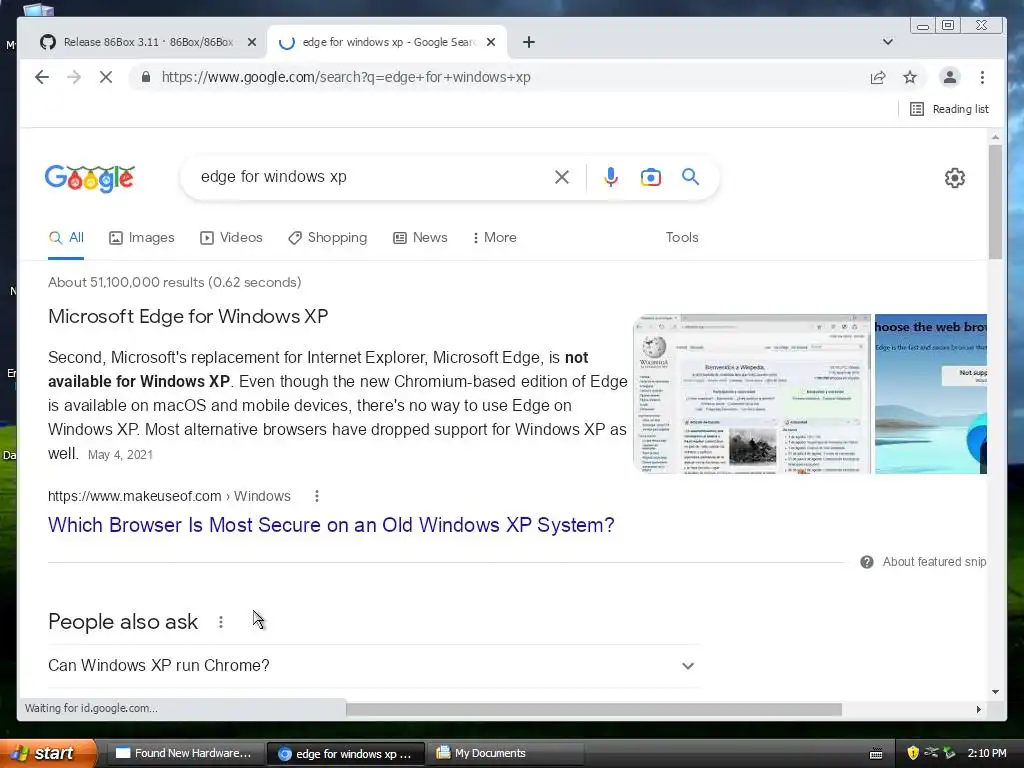Image resolution: width=1024 pixels, height=768 pixels.
Task: Click the 'Microsoft Edge for Windows XP' heading
Action: 188,317
